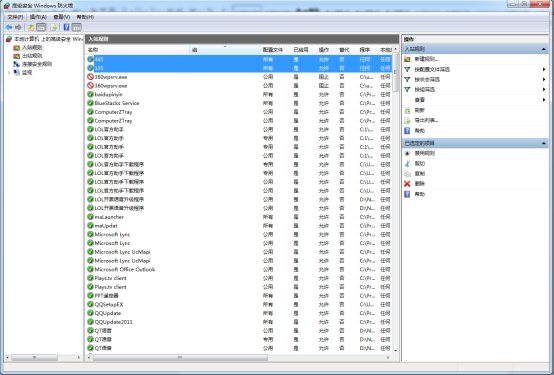Click the 导出列表 icon in Actions pane
554x375 pixels.
pos(407,121)
